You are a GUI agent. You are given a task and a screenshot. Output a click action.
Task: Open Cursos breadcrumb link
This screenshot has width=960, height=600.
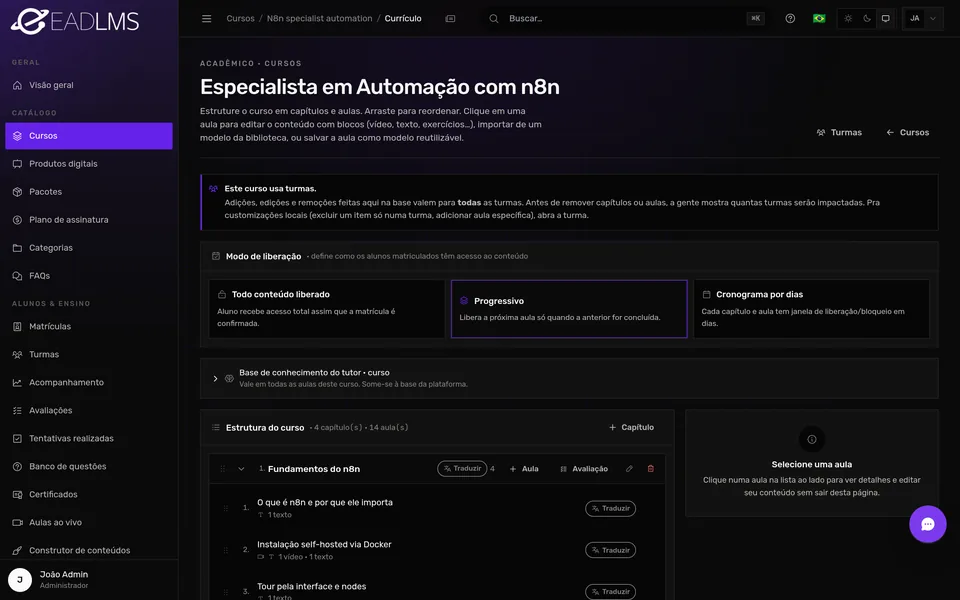[240, 18]
